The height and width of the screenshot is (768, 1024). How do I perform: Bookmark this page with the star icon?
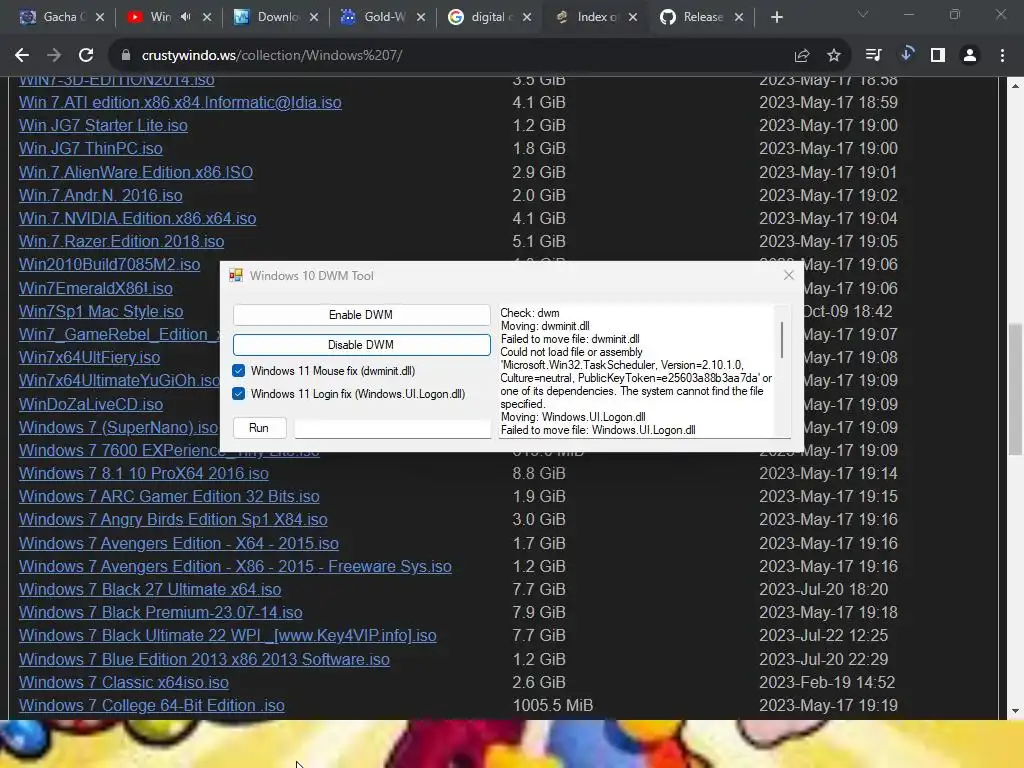[834, 56]
